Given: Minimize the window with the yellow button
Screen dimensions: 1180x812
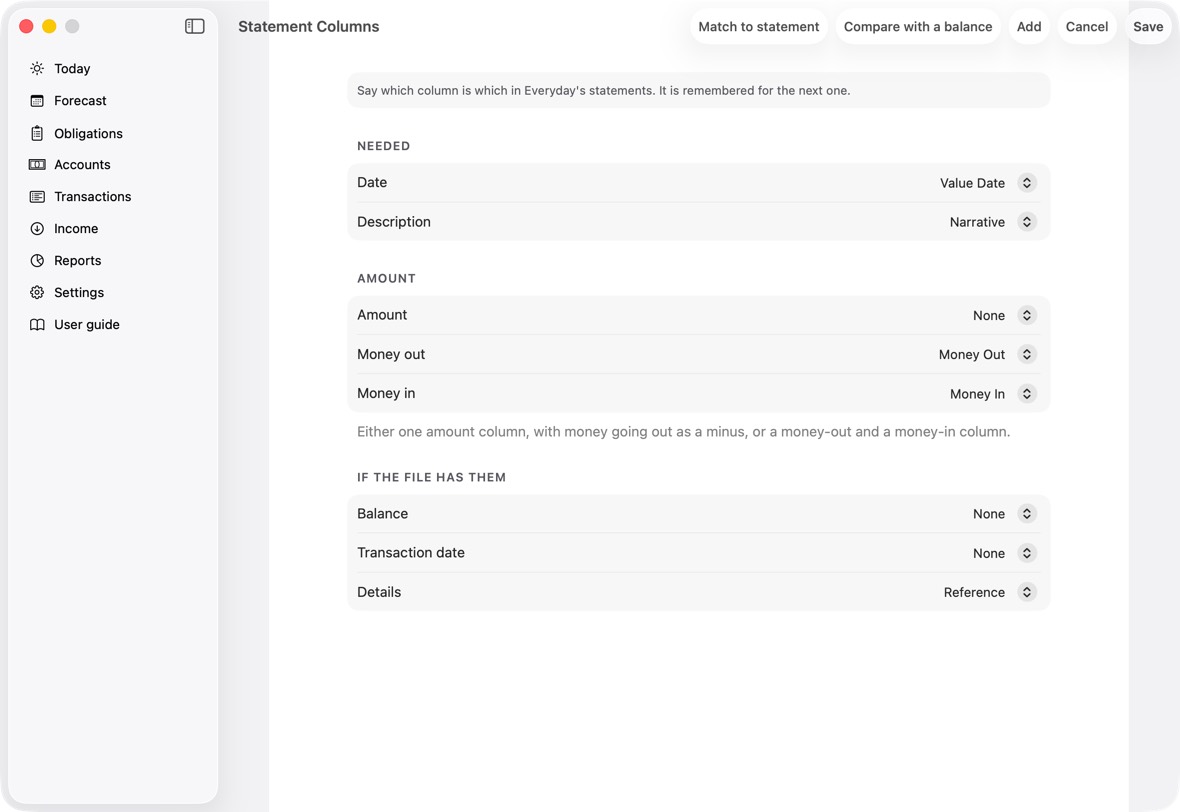Looking at the screenshot, I should 49,26.
